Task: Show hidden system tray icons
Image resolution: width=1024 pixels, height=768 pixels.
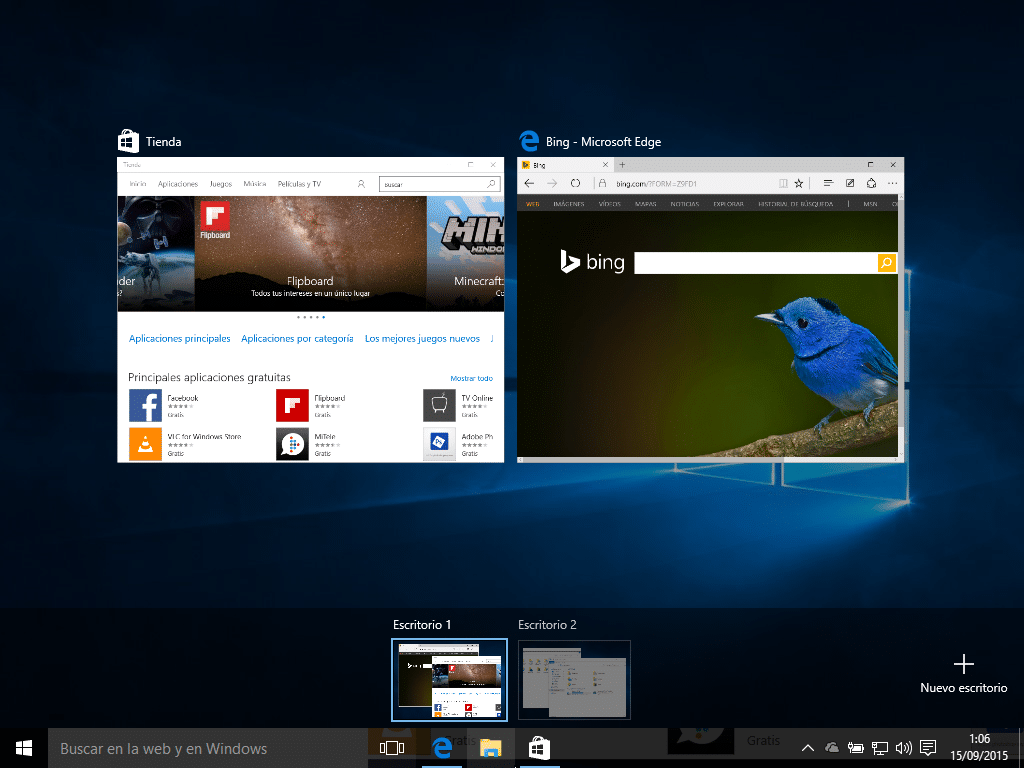Action: [808, 748]
